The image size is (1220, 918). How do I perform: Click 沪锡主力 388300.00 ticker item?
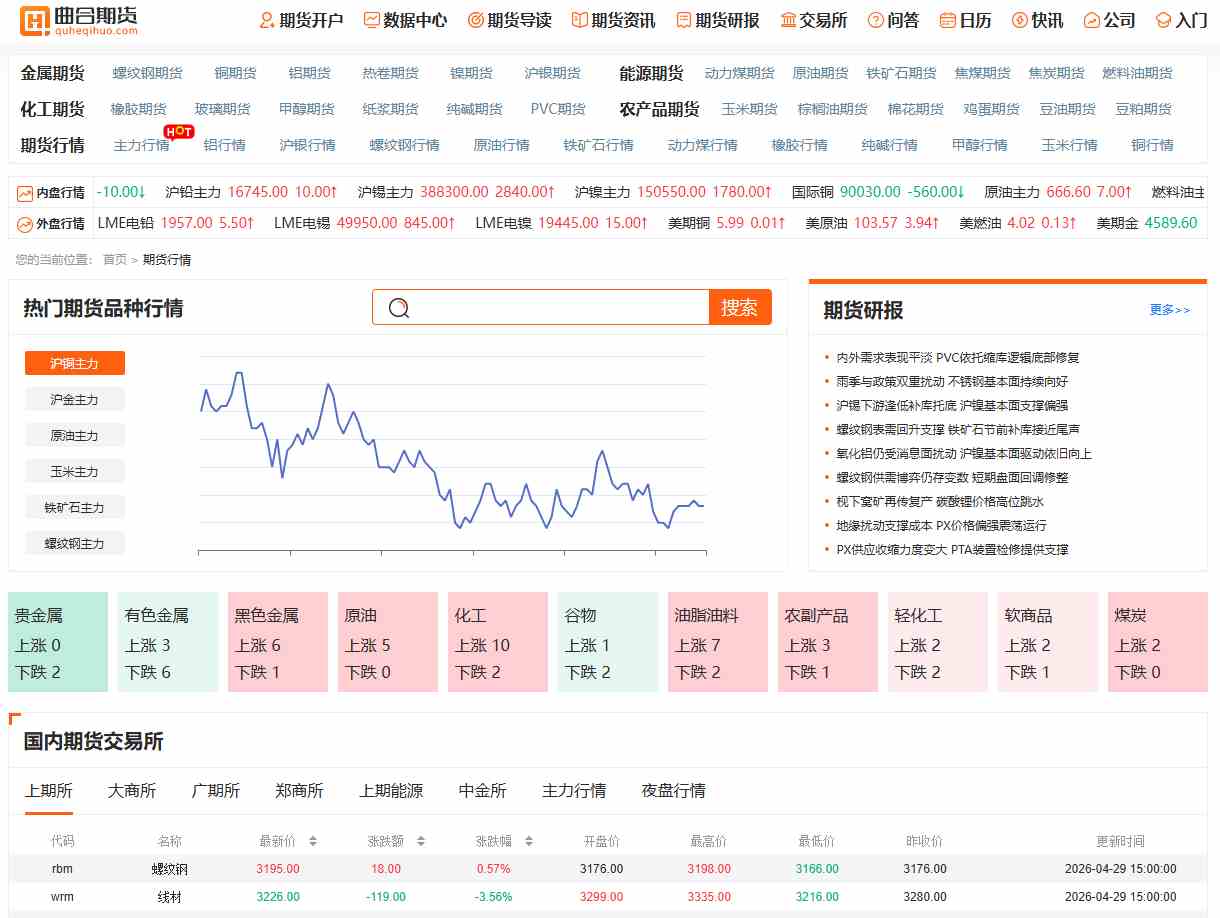pos(456,192)
